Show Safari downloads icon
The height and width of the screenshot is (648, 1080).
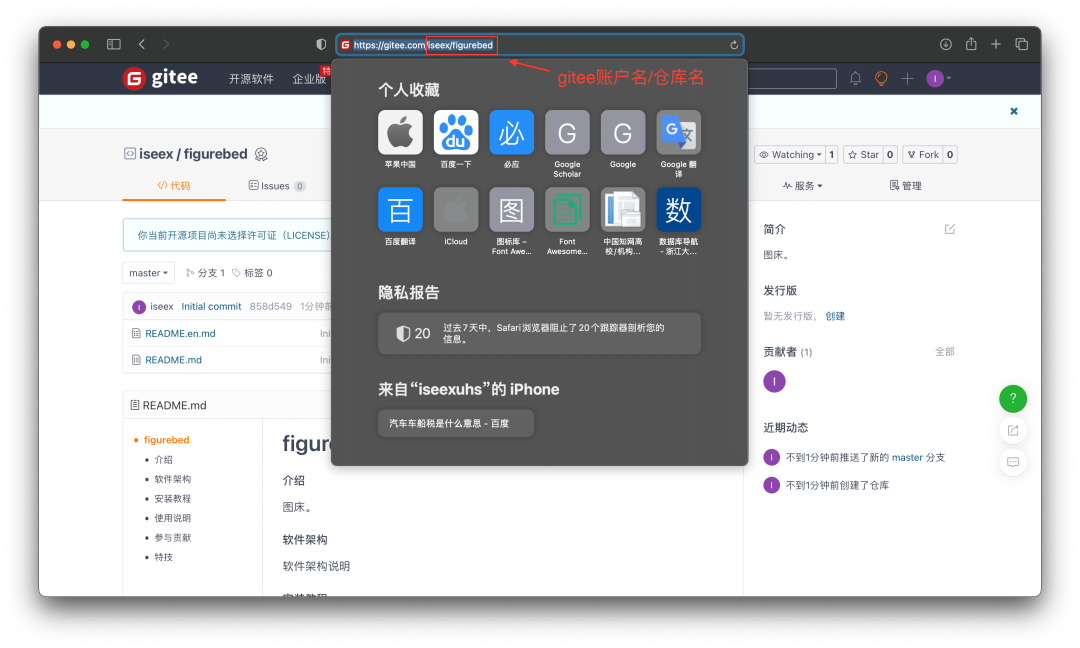946,44
